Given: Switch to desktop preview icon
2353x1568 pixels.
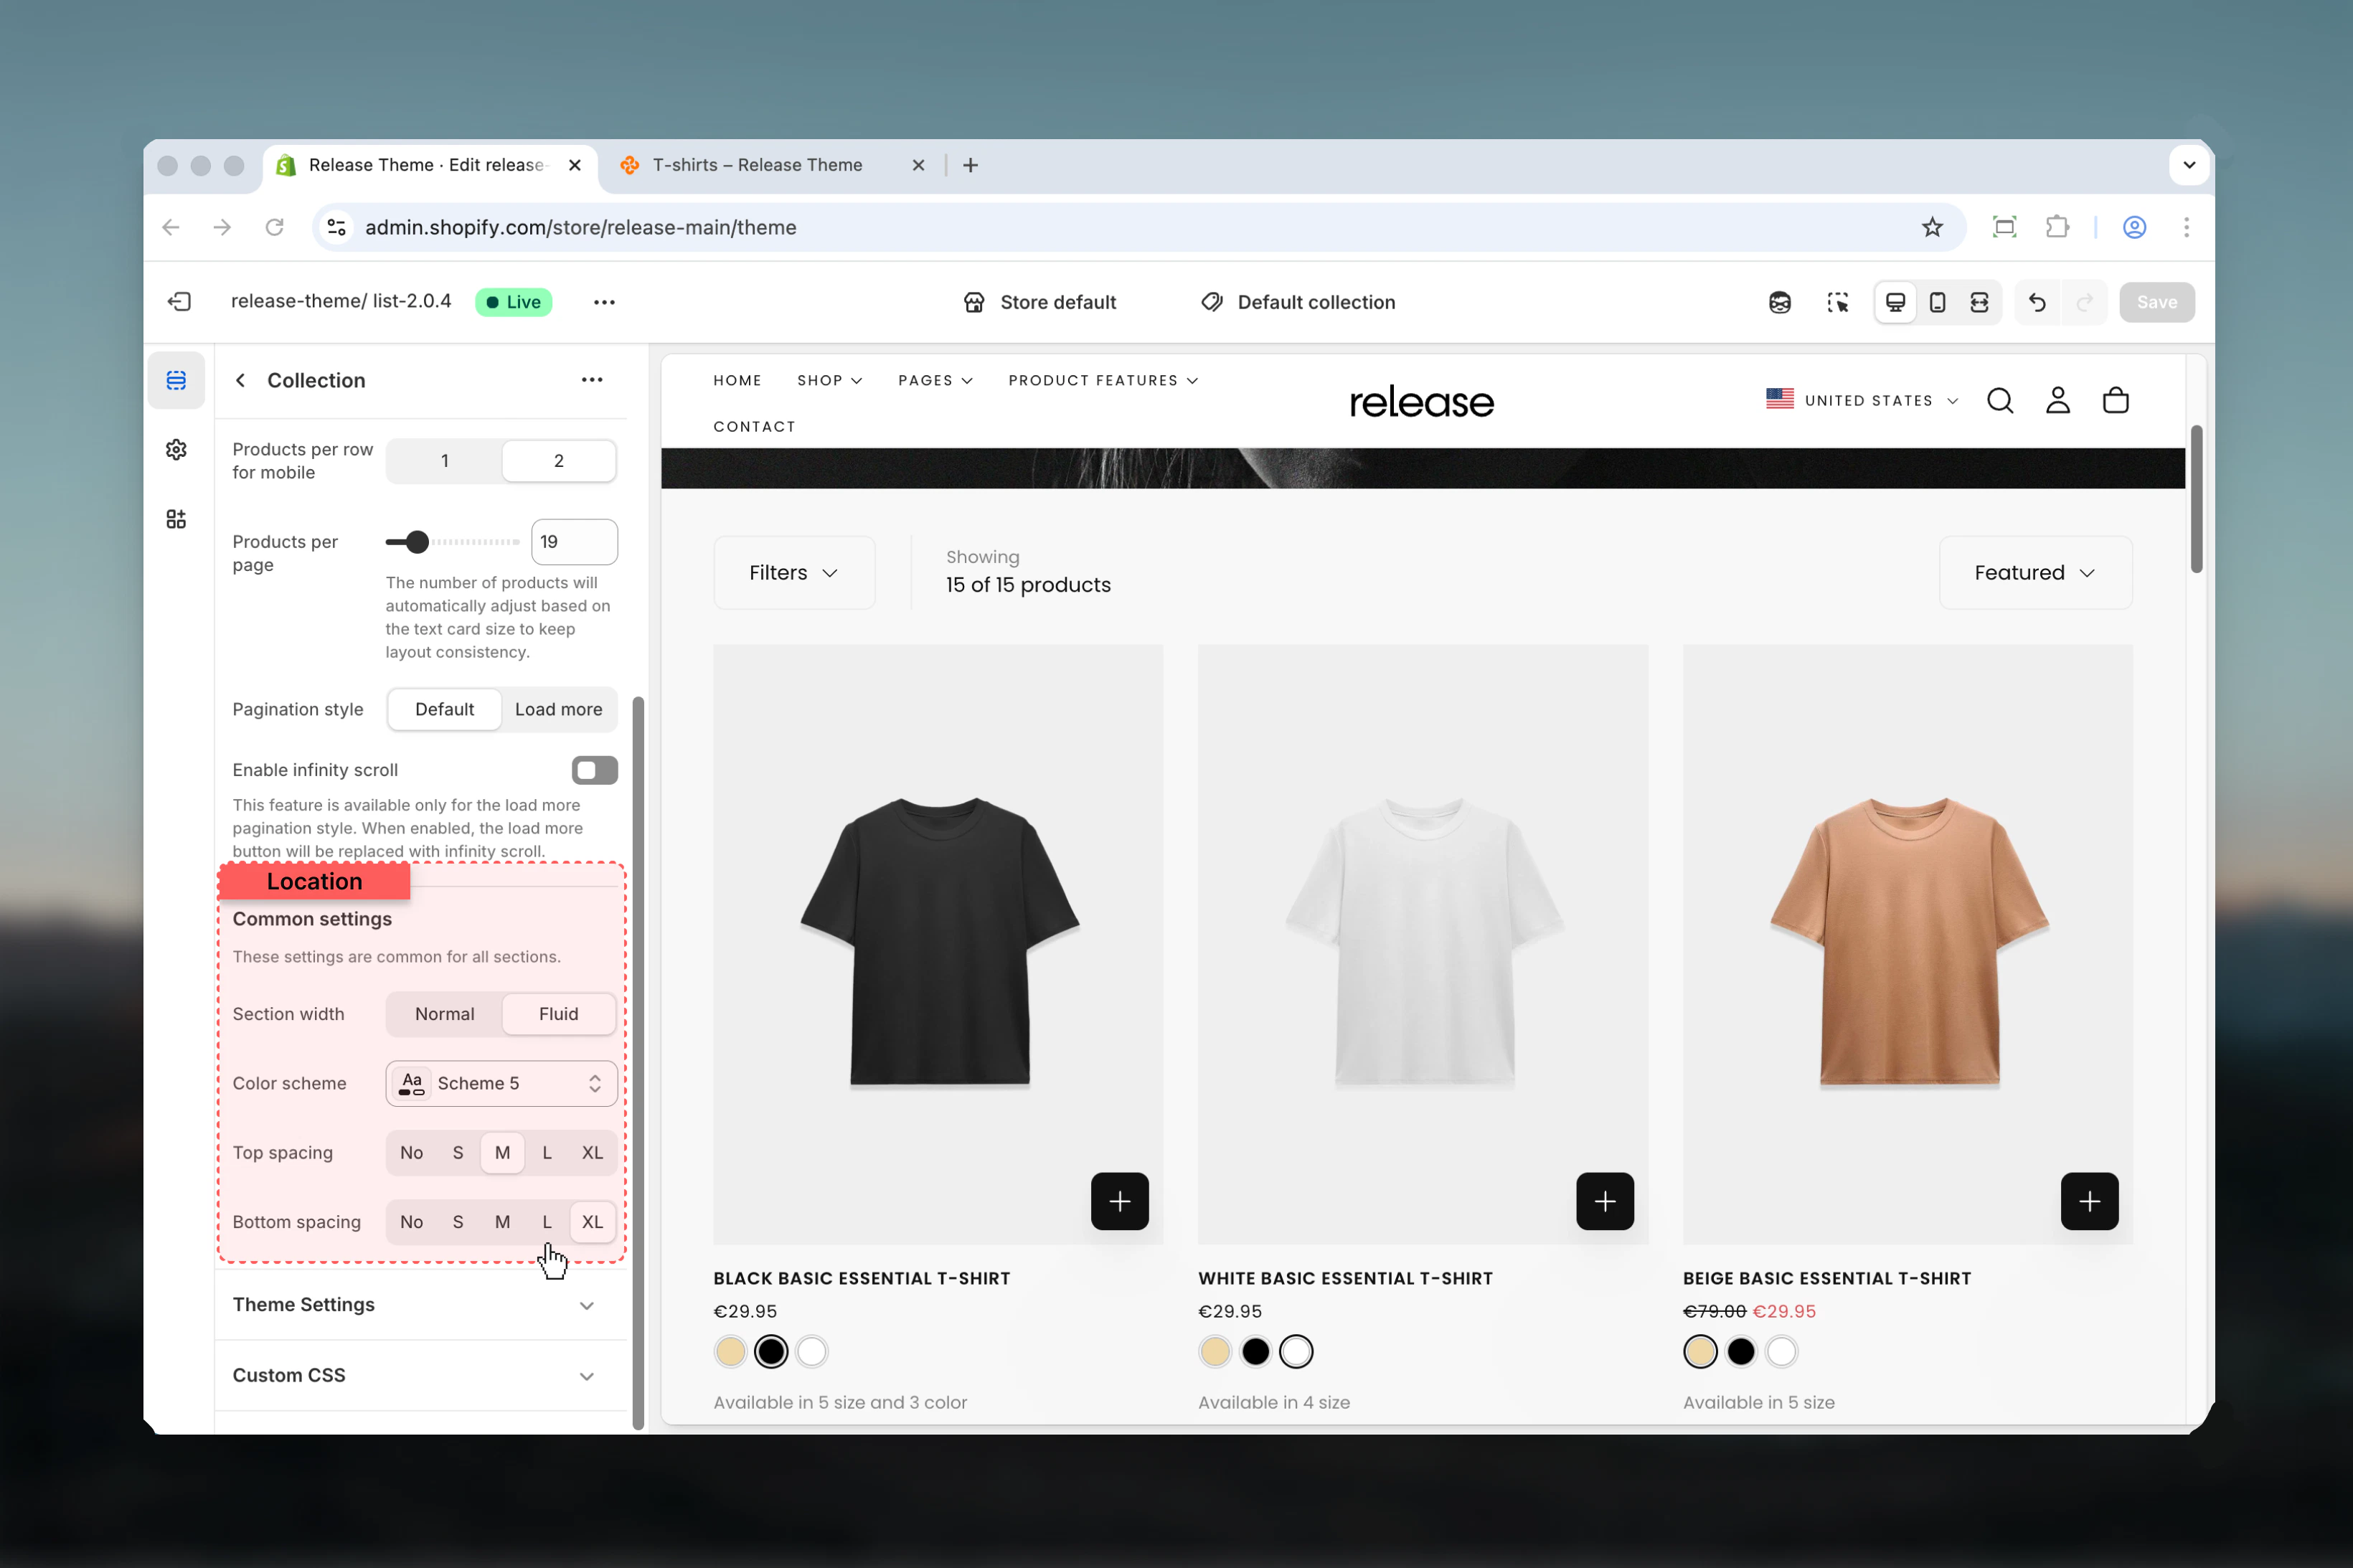Looking at the screenshot, I should click(1895, 302).
